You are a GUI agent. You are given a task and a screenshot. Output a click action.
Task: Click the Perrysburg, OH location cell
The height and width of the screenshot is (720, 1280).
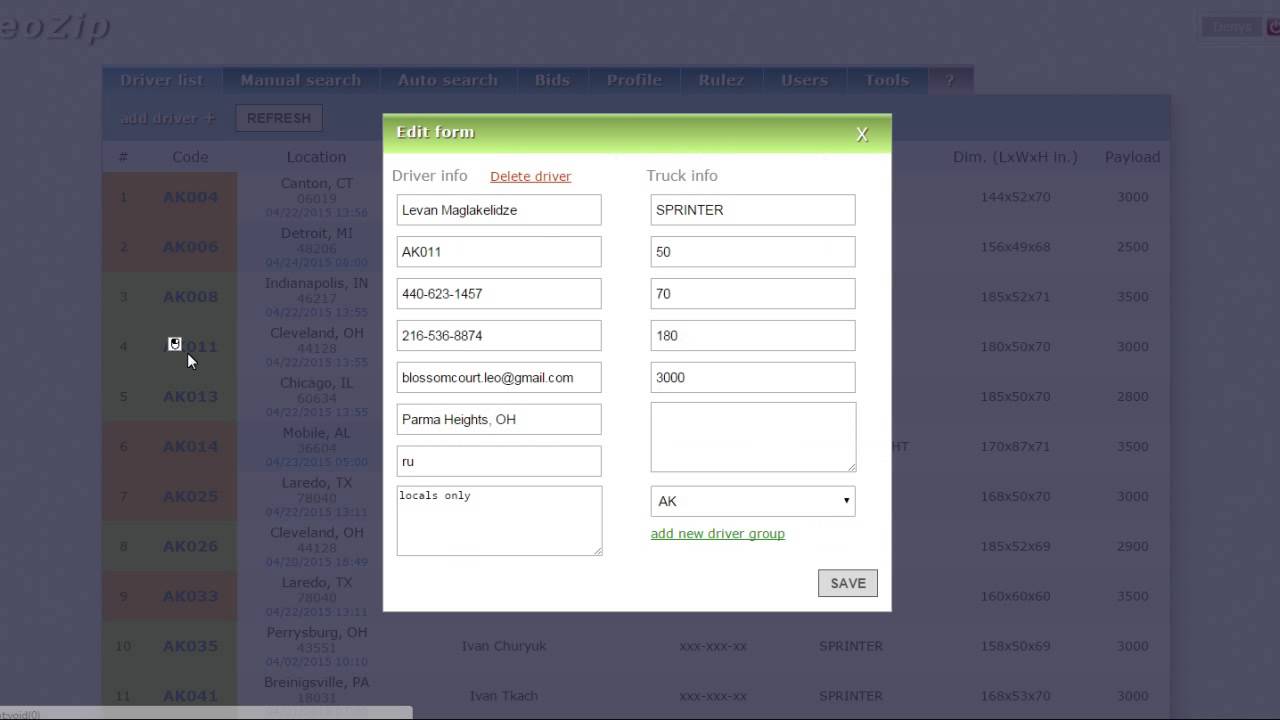(x=316, y=647)
